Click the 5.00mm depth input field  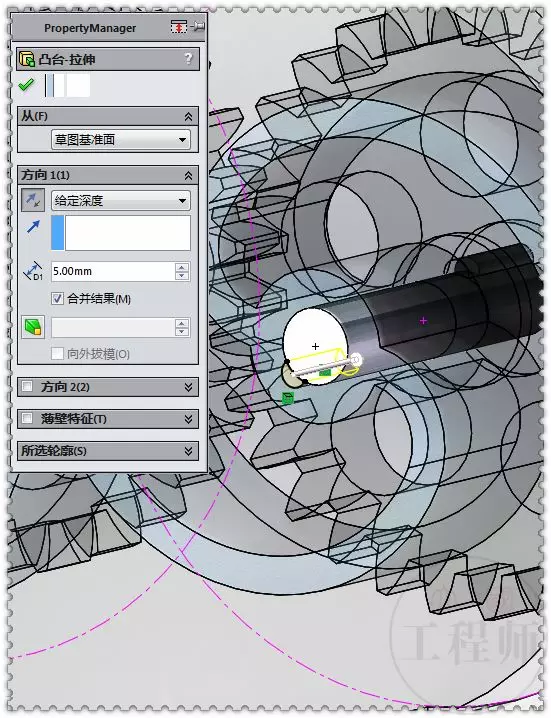pyautogui.click(x=113, y=271)
